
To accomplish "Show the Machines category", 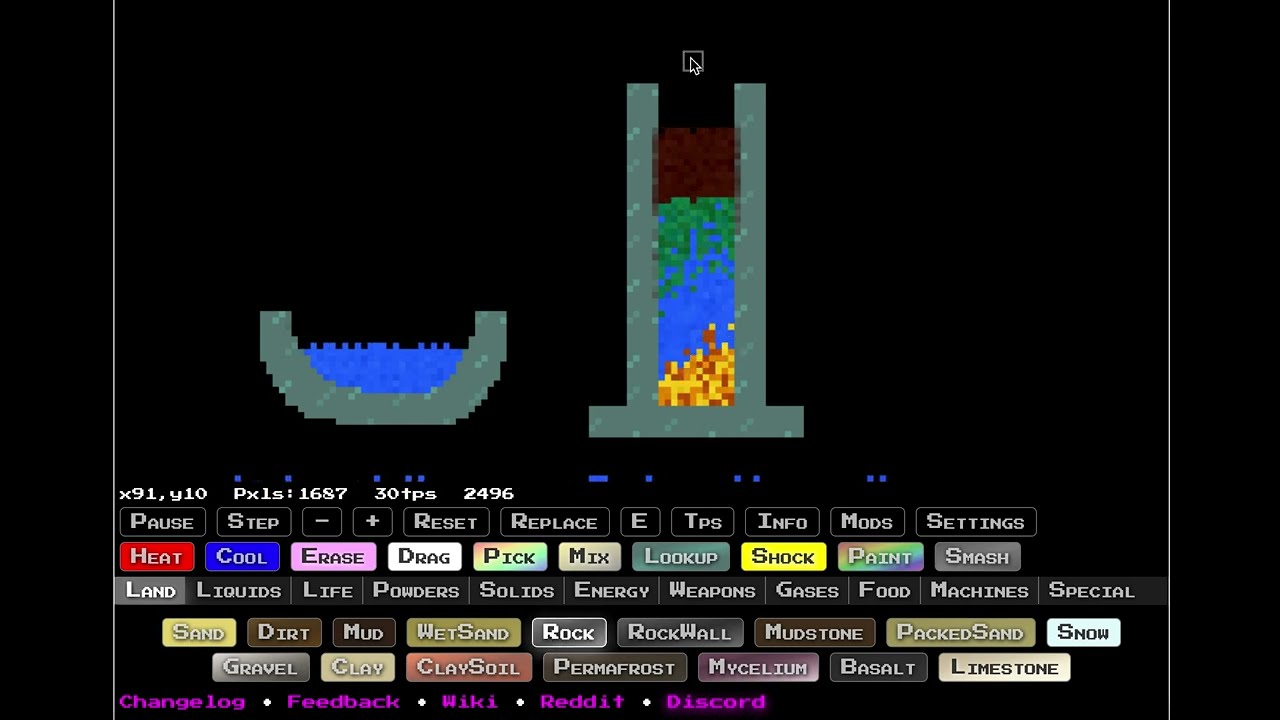I will tap(979, 591).
